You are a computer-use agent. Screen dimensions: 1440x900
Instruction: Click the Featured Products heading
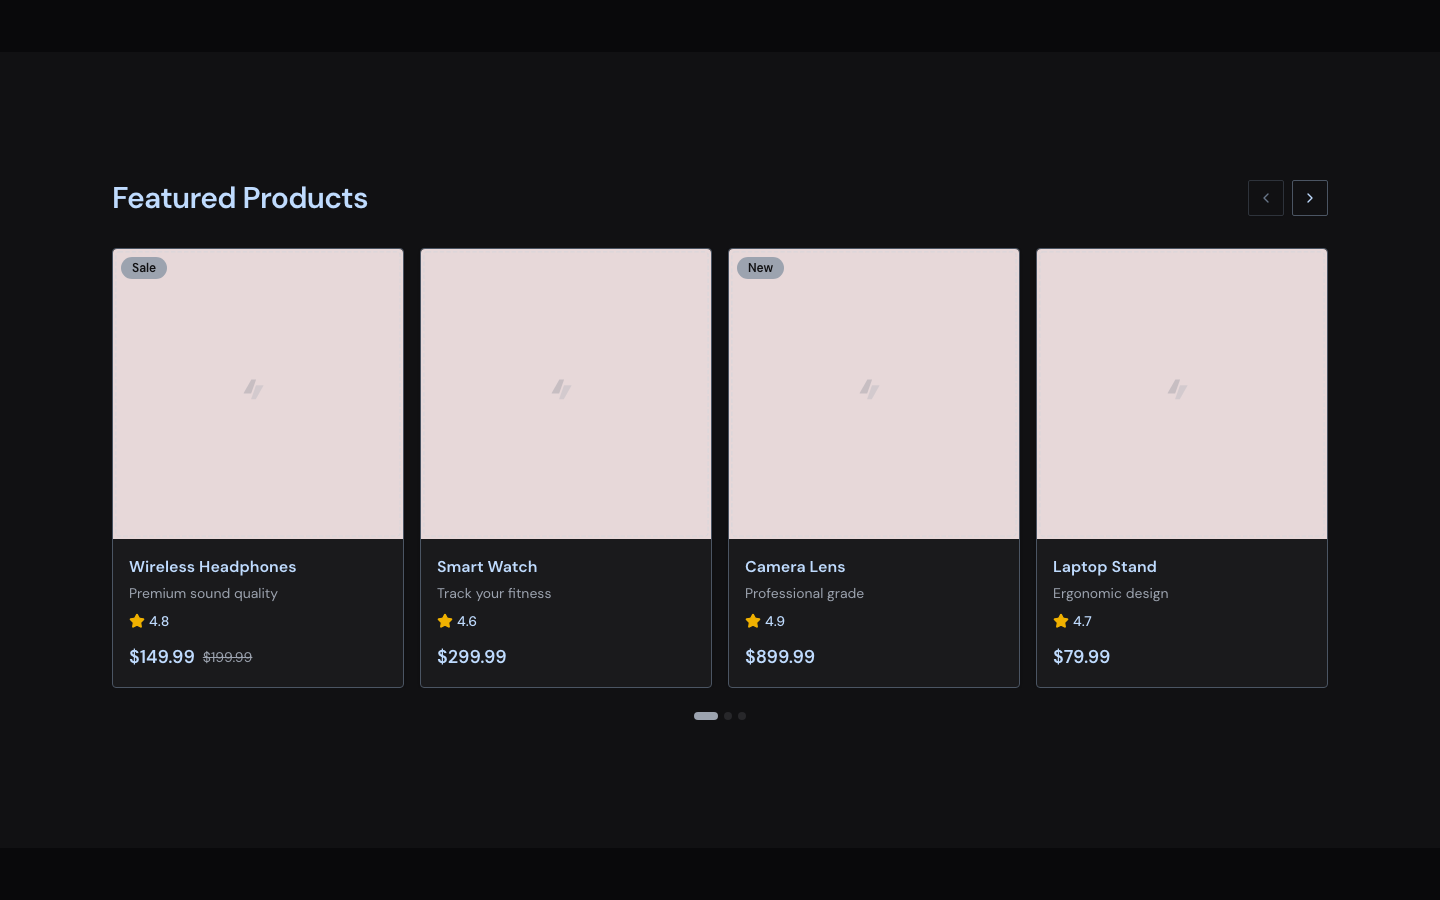pos(240,198)
